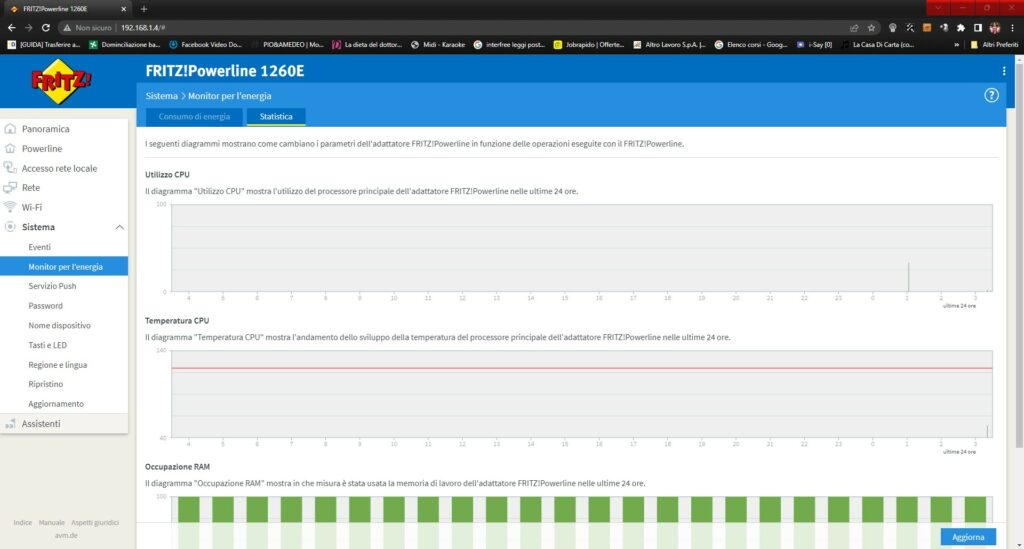Image resolution: width=1024 pixels, height=549 pixels.
Task: Reload the page with refresh icon
Action: (46, 27)
